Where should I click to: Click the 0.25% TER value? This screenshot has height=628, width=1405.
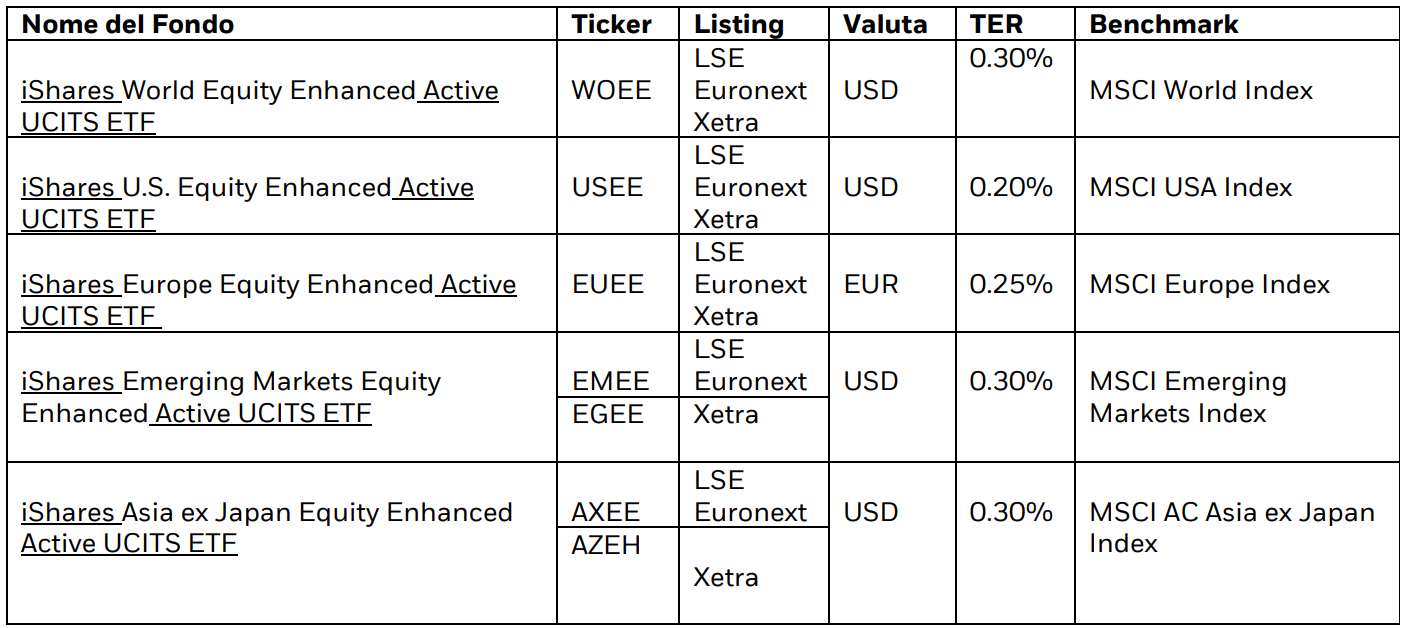pos(1011,284)
